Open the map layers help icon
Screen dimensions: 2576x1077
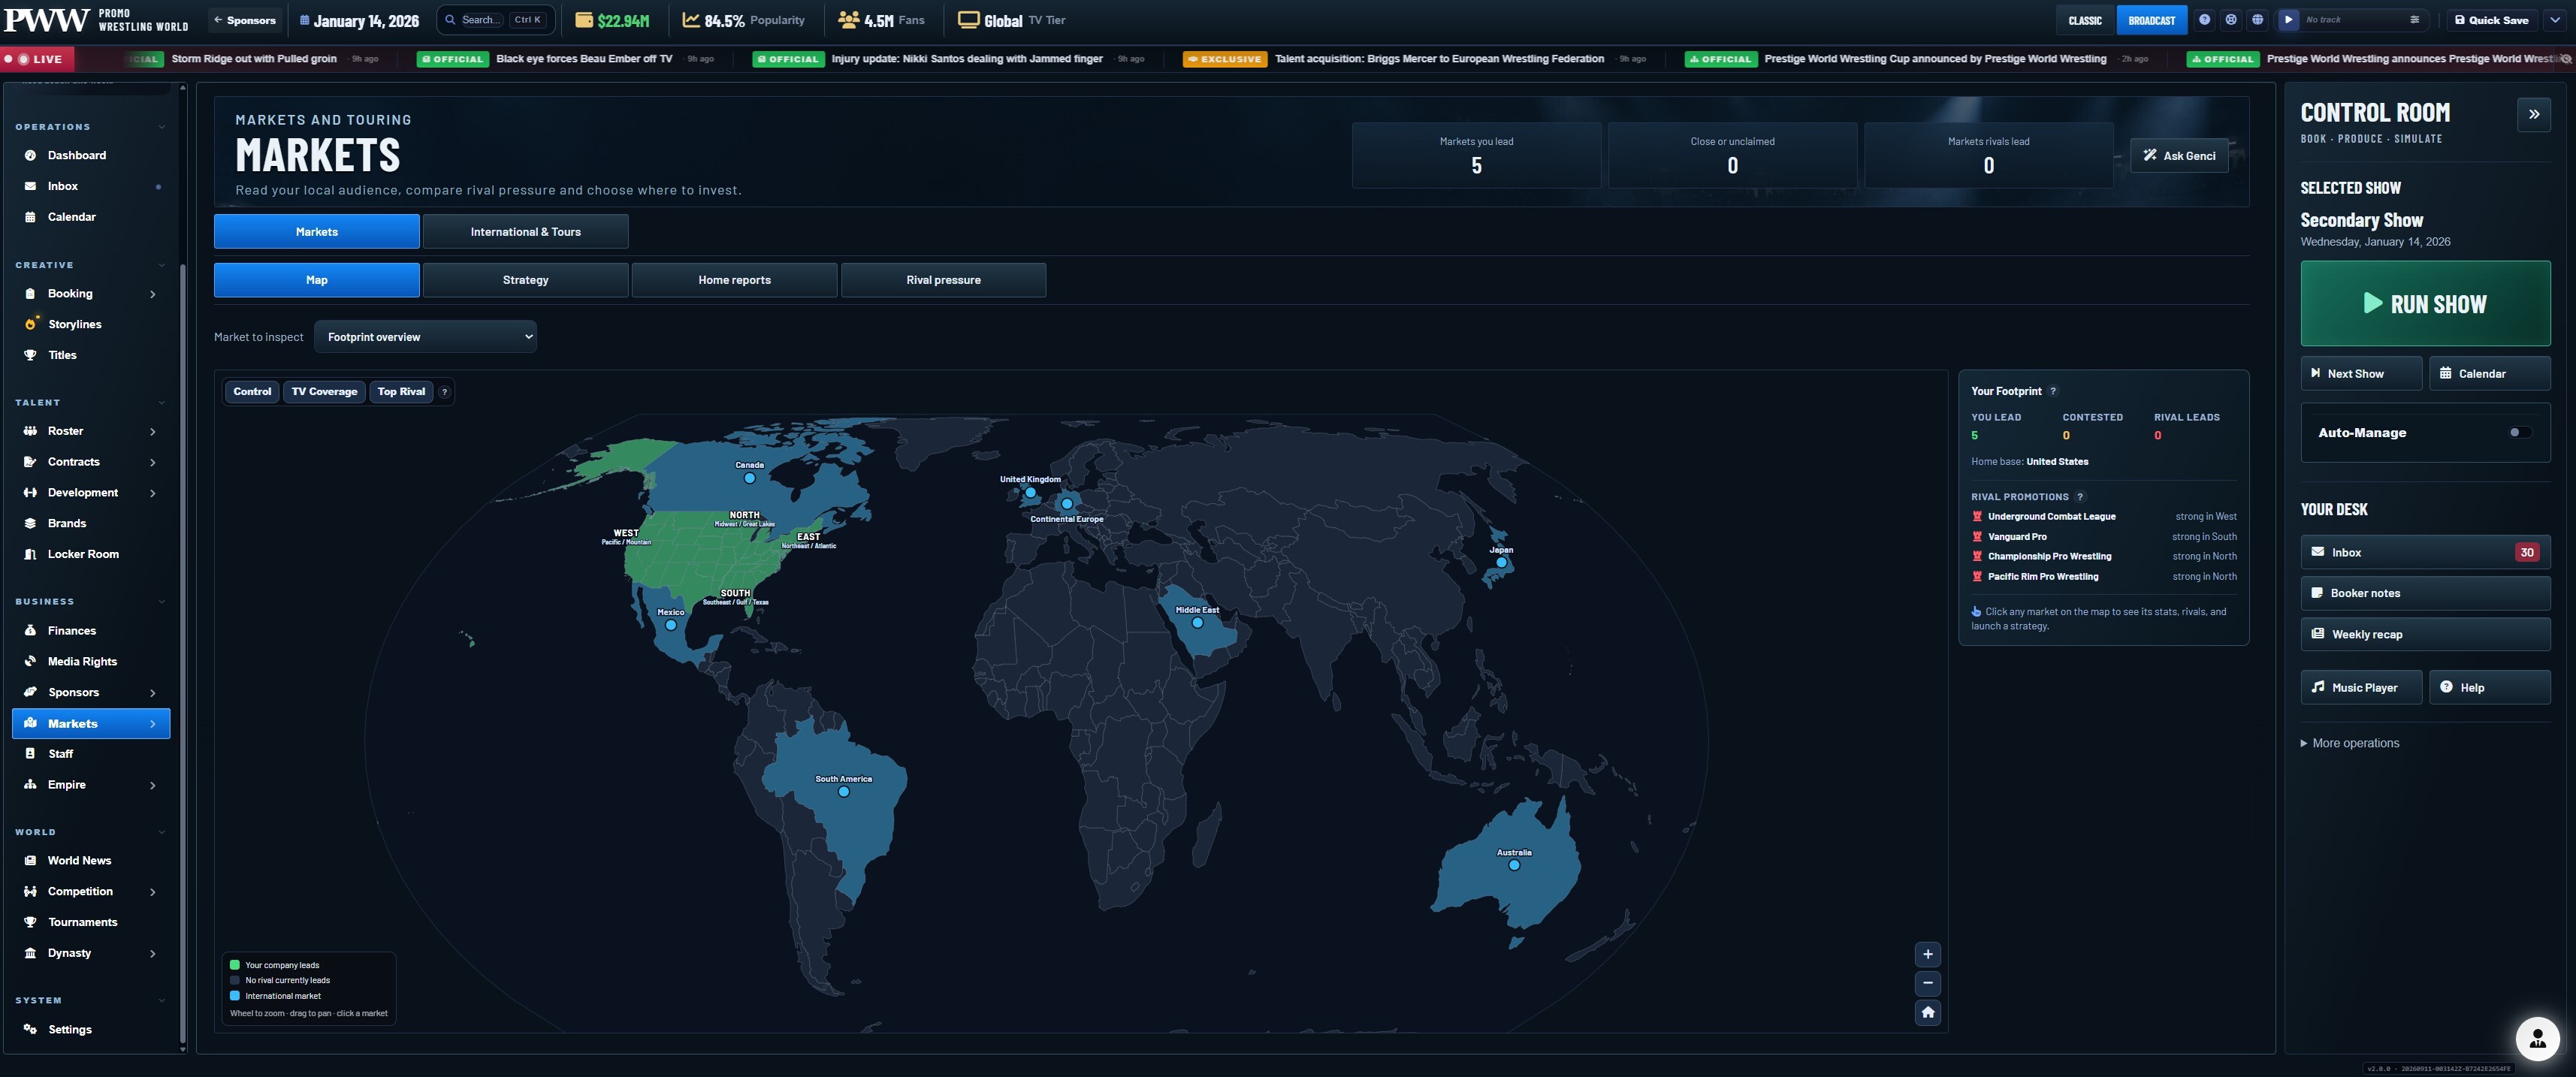tap(445, 392)
